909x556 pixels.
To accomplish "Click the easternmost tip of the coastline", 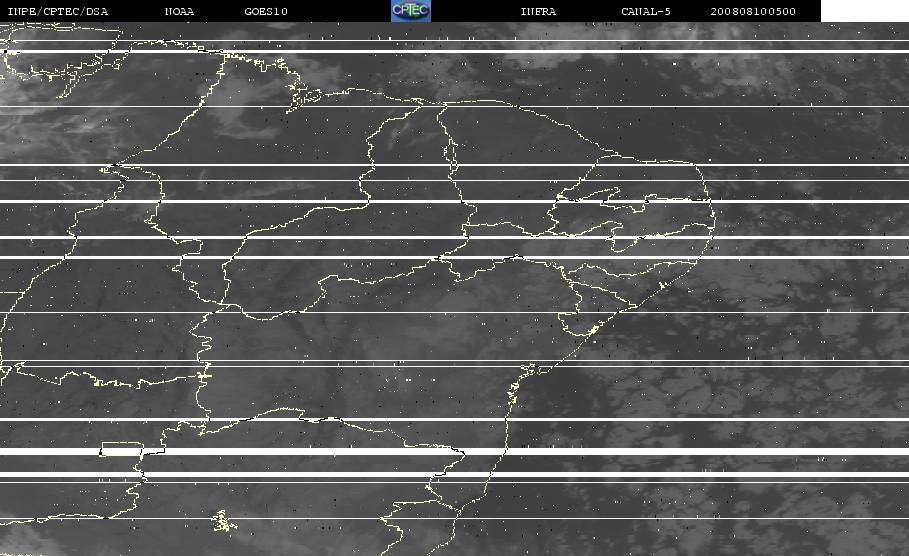I will tap(714, 220).
